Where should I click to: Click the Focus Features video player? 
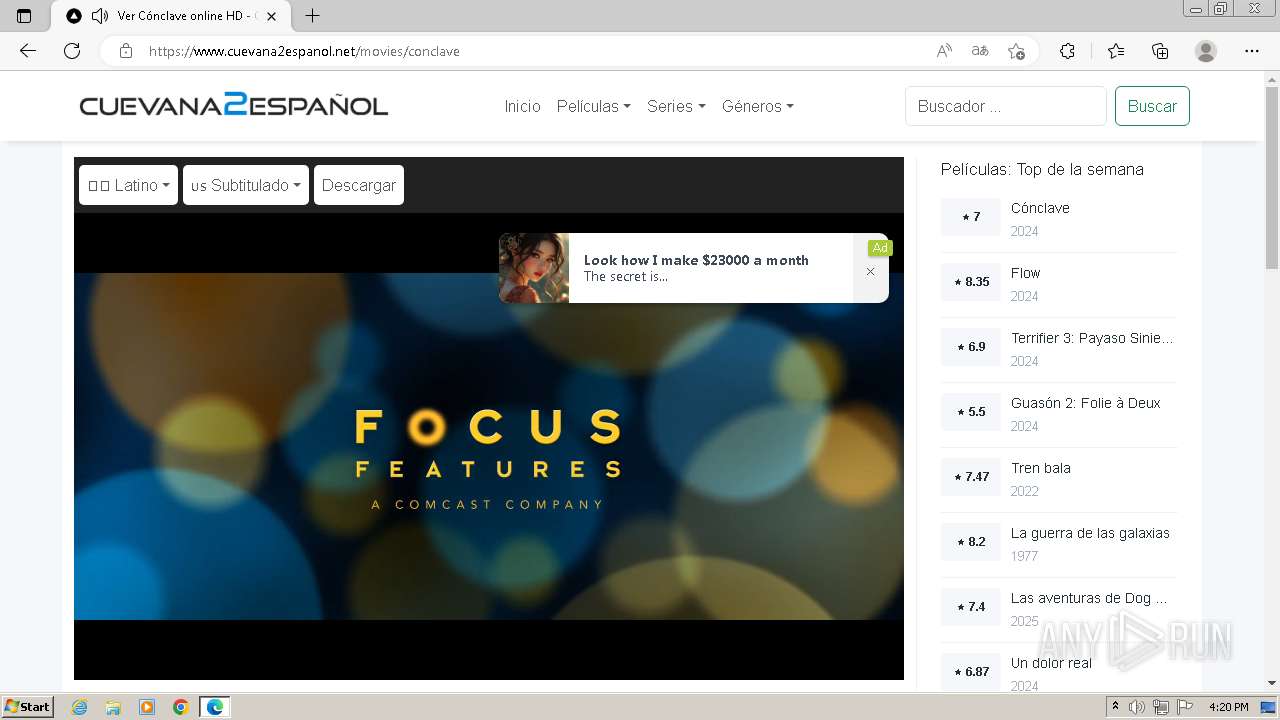click(x=489, y=446)
